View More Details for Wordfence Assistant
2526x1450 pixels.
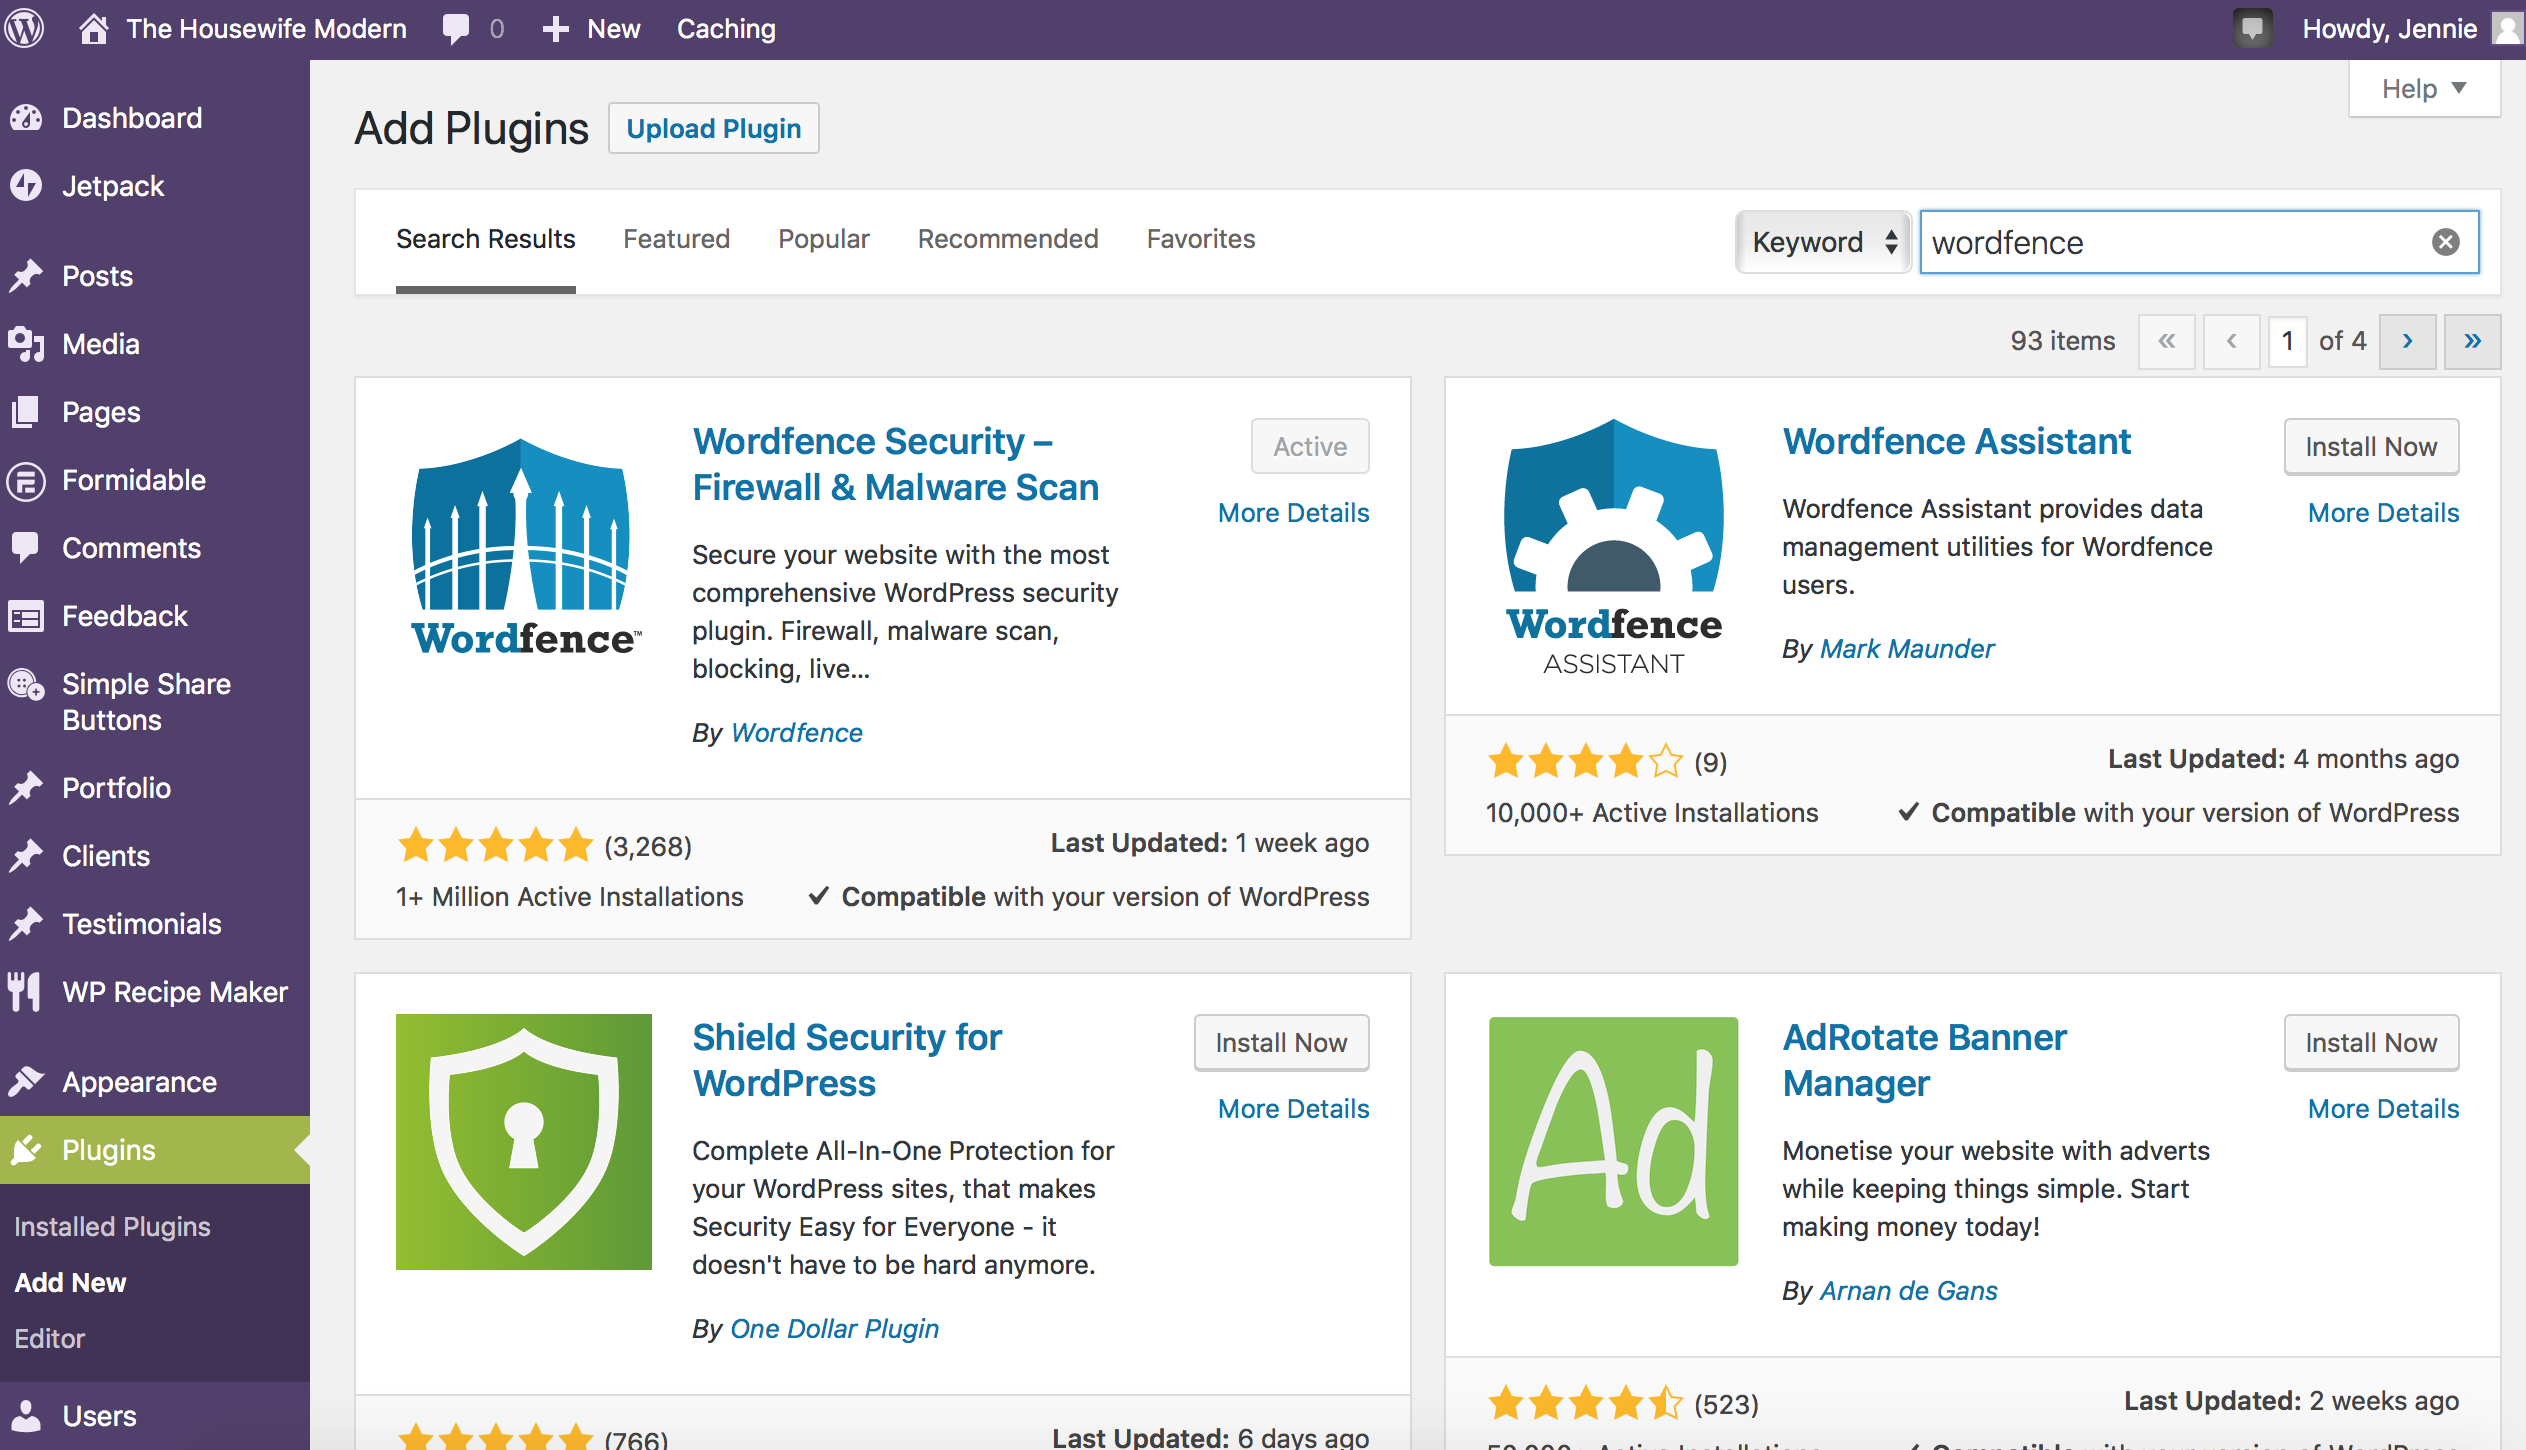[2383, 513]
